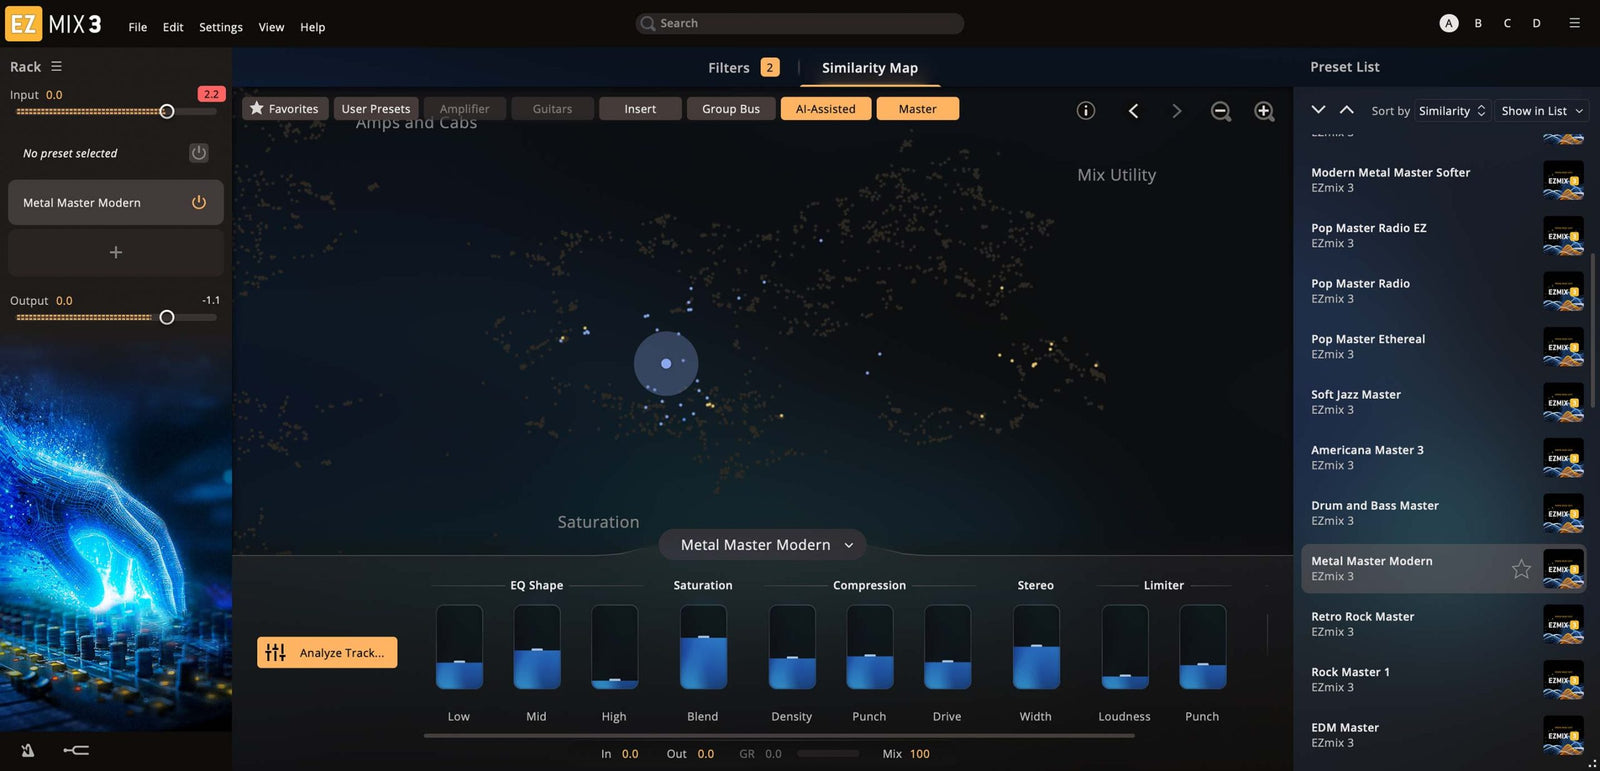Screen dimensions: 1600x771
Task: Toggle the Guitars filter
Action: pos(552,108)
